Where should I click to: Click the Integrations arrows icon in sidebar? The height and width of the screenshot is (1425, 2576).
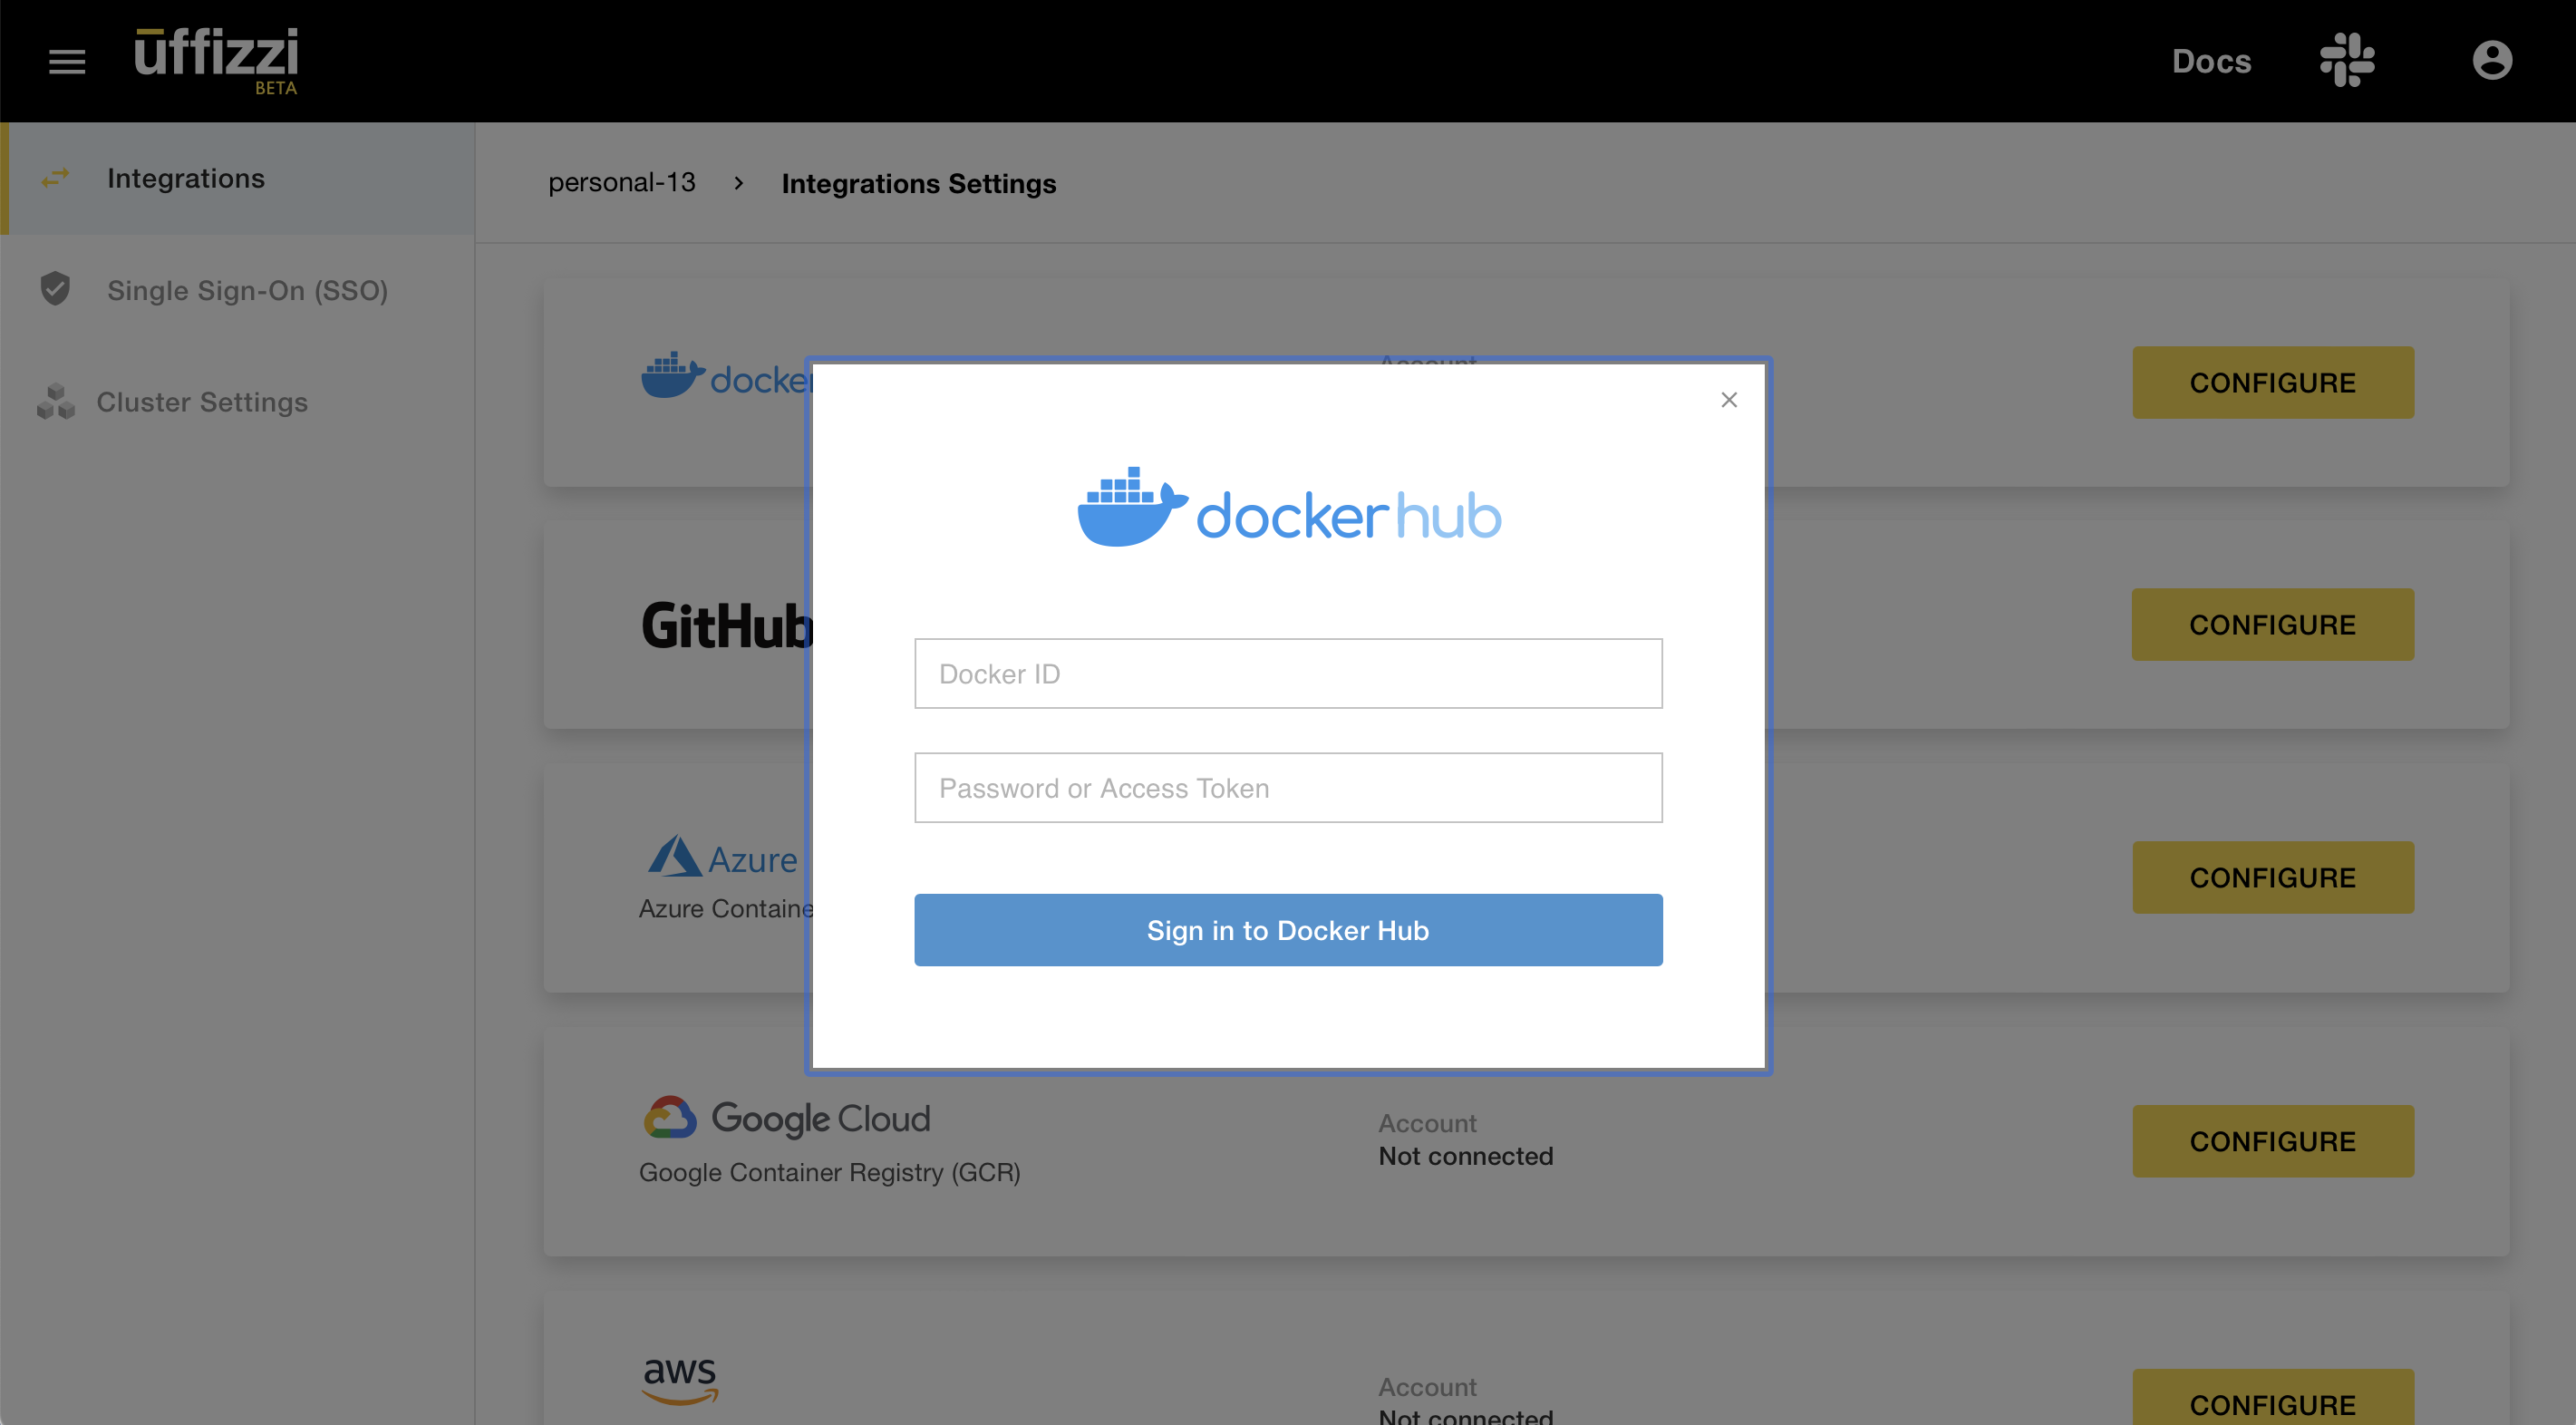pyautogui.click(x=55, y=178)
